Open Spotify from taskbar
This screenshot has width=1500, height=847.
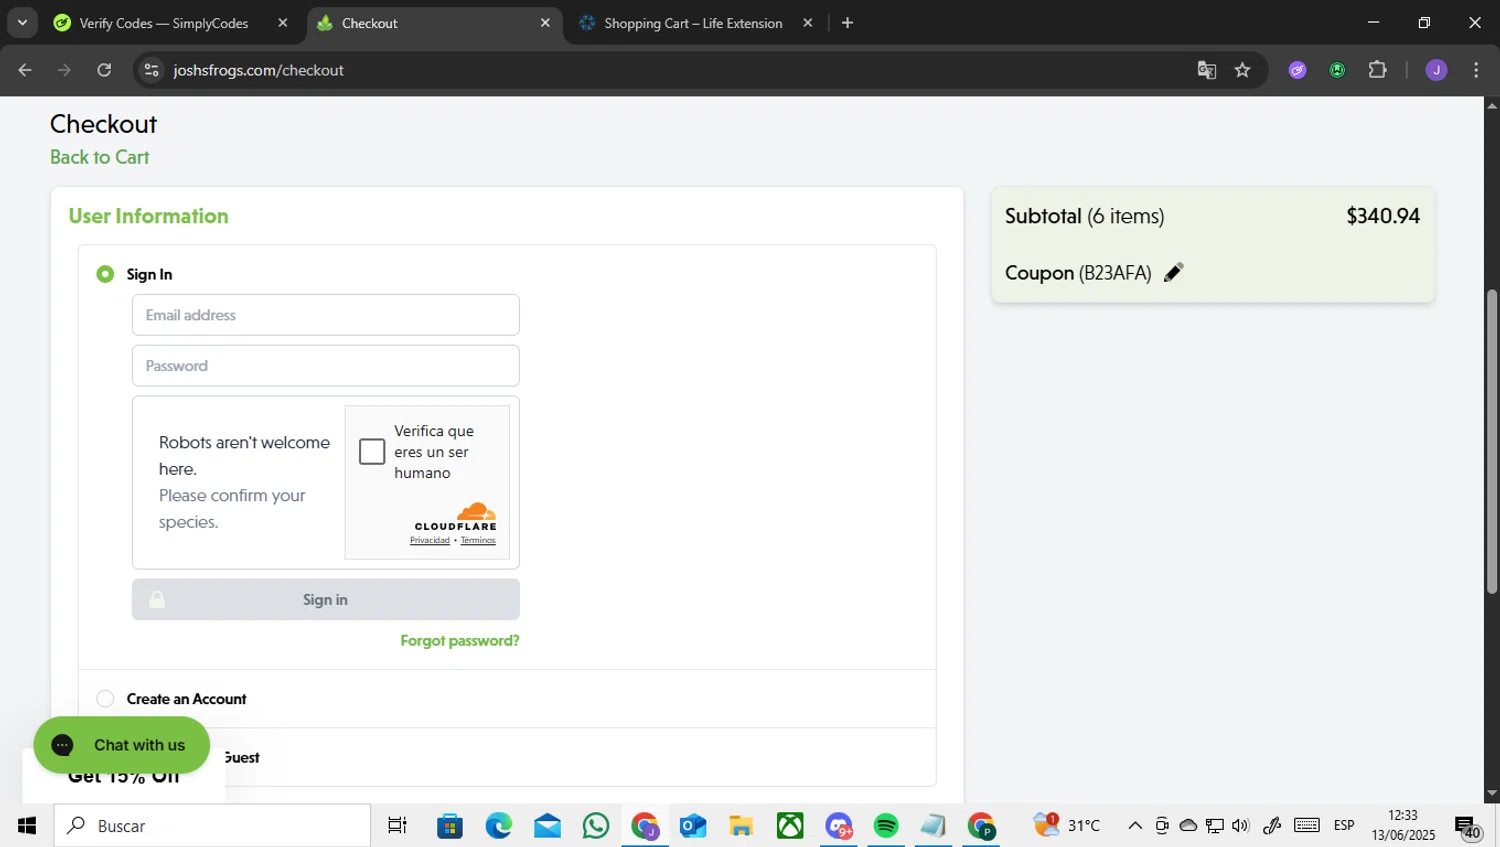click(x=886, y=826)
